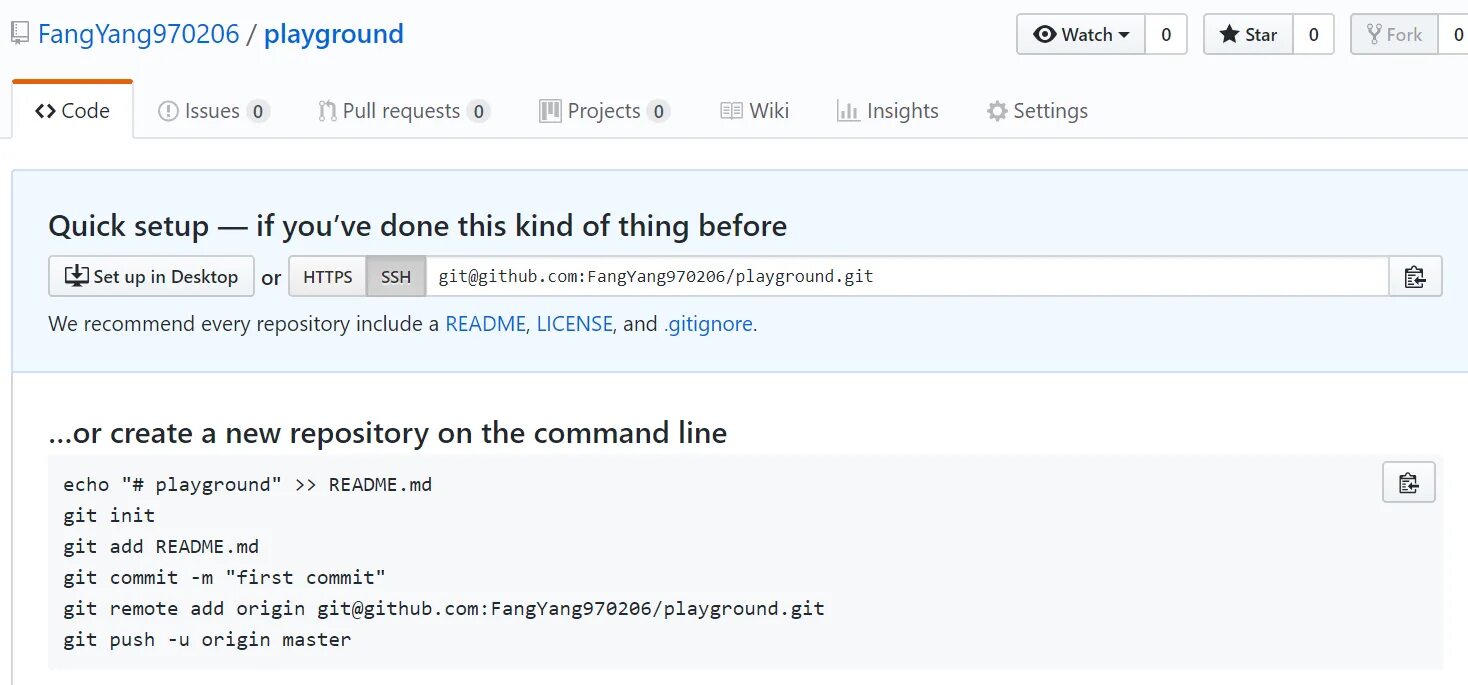This screenshot has height=685, width=1468.
Task: Open the Wiki tab
Action: [x=755, y=111]
